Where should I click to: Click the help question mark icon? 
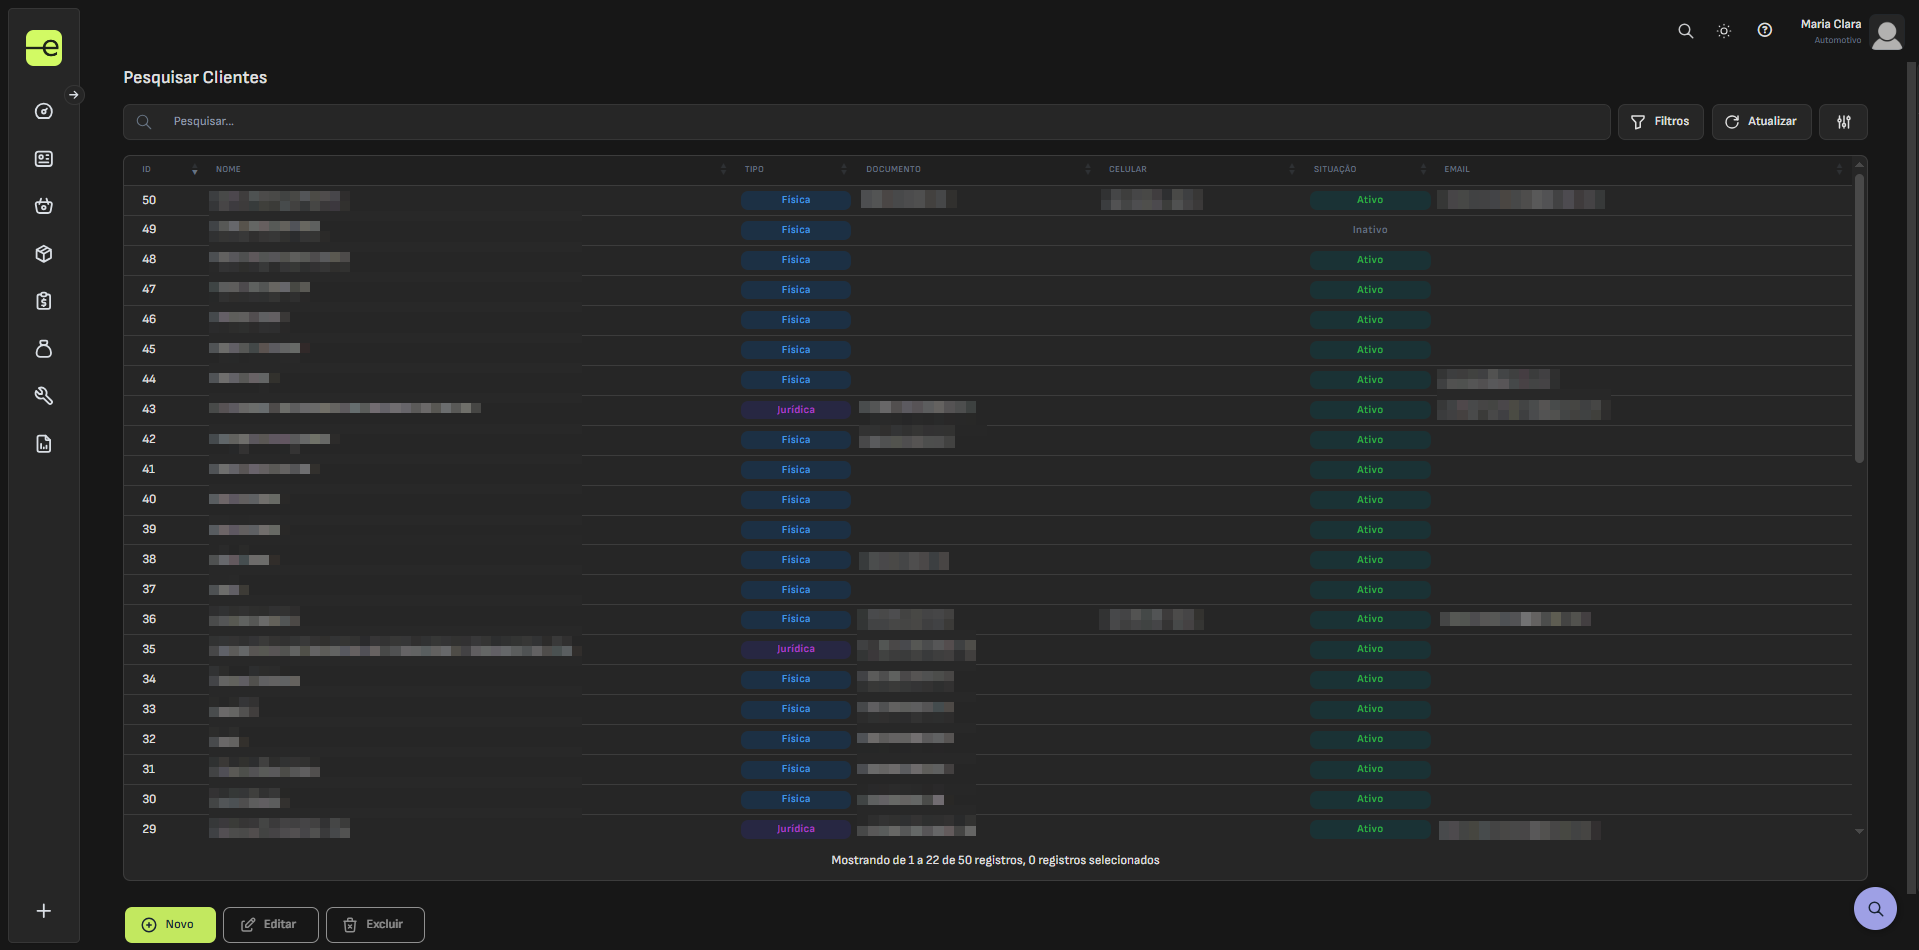pos(1765,31)
